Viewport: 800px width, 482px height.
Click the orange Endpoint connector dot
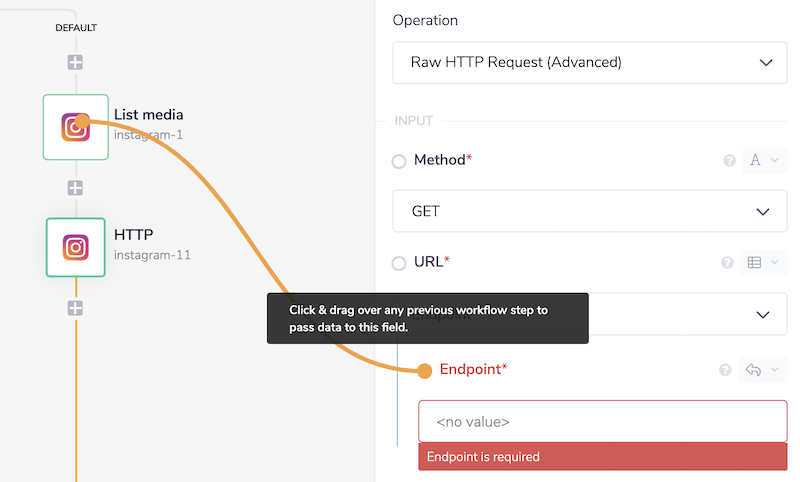424,371
